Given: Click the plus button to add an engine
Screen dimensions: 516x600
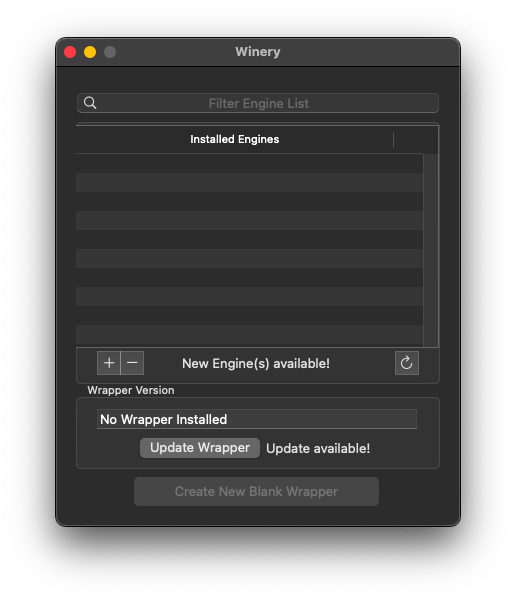Looking at the screenshot, I should tap(109, 363).
